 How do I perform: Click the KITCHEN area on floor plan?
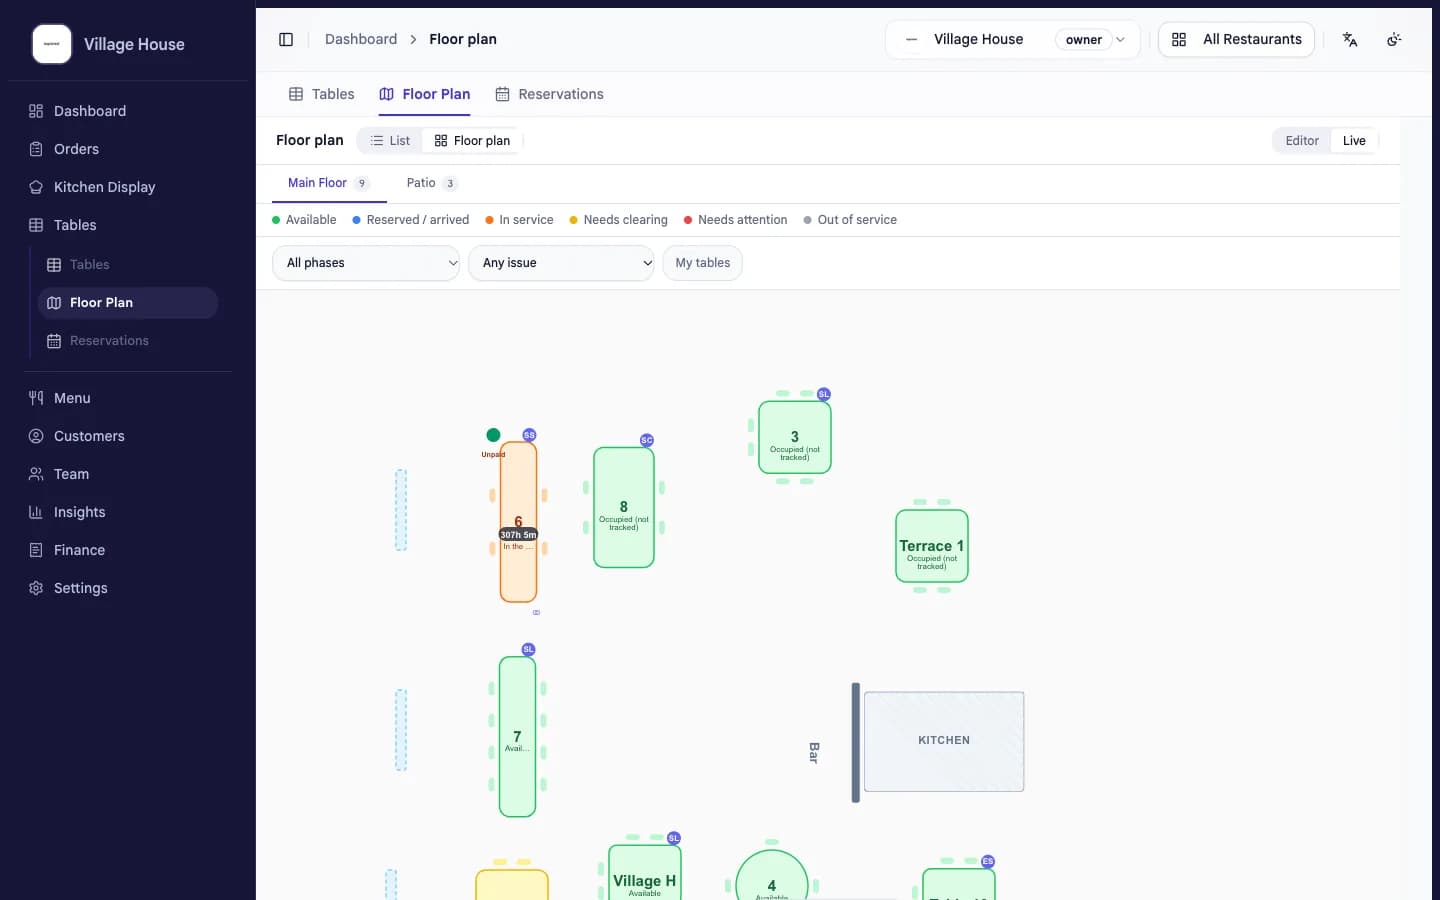click(944, 741)
